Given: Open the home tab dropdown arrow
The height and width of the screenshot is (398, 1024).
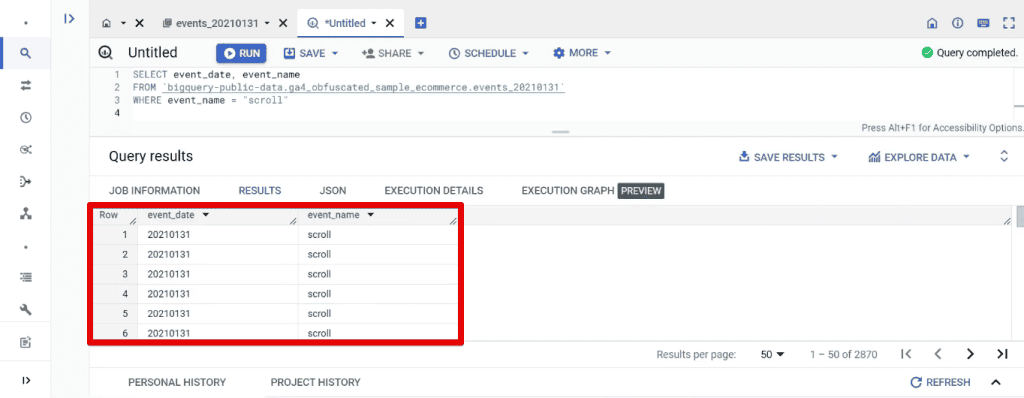Looking at the screenshot, I should point(123,24).
